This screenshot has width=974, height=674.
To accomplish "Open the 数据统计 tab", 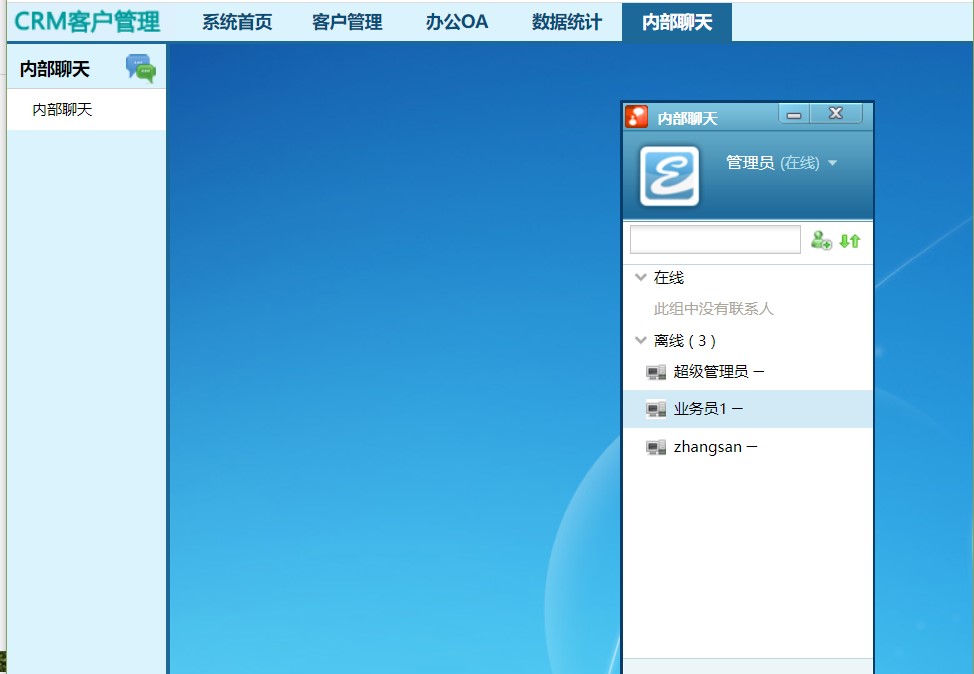I will tap(567, 22).
